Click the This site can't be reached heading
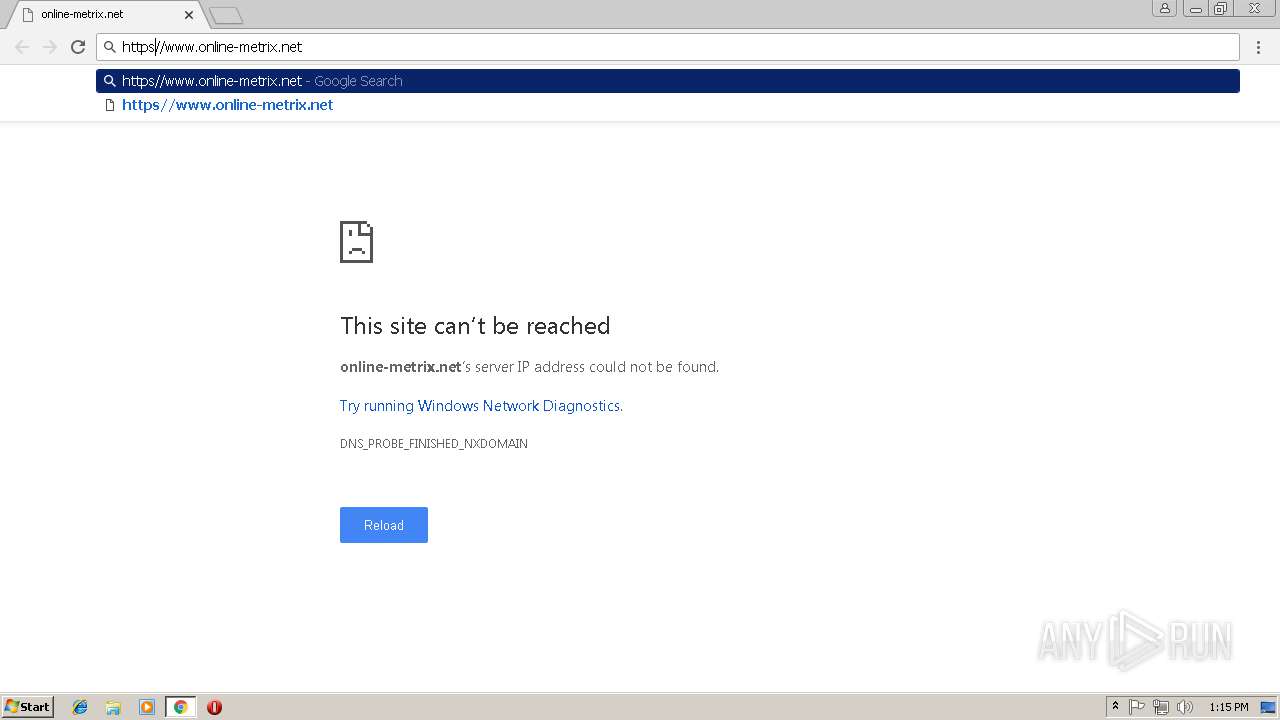 pyautogui.click(x=475, y=326)
